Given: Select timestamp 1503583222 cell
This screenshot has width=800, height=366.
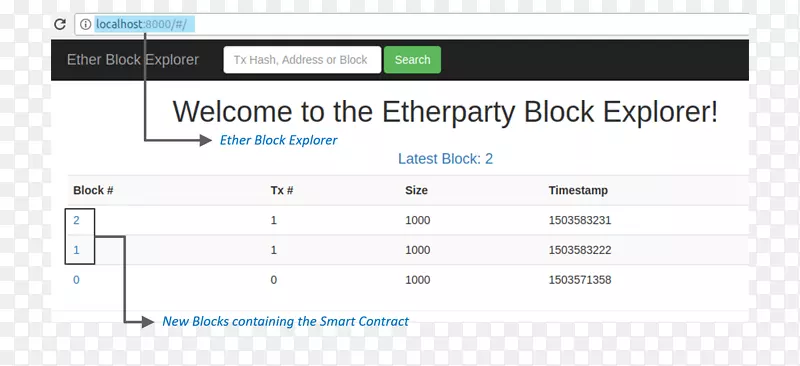Looking at the screenshot, I should tap(580, 250).
